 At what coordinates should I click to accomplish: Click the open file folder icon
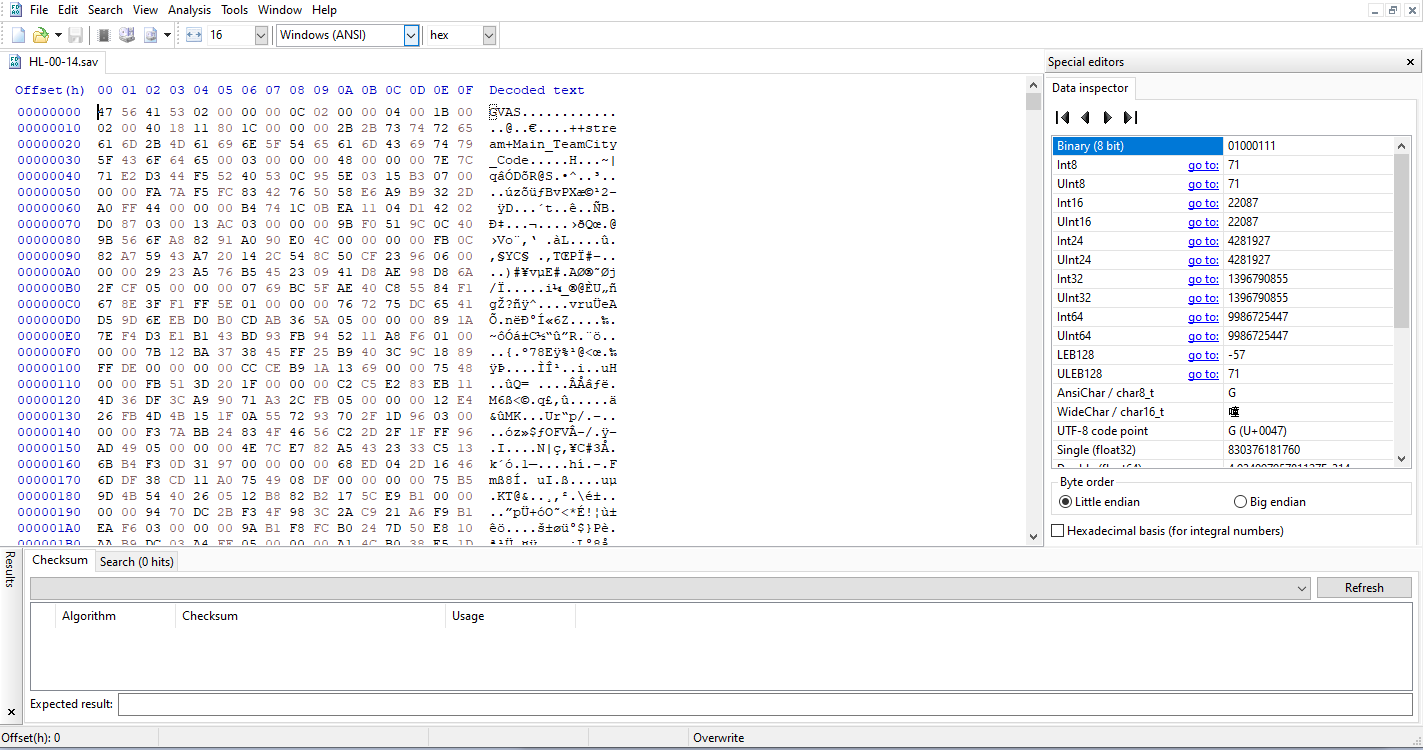[x=40, y=35]
